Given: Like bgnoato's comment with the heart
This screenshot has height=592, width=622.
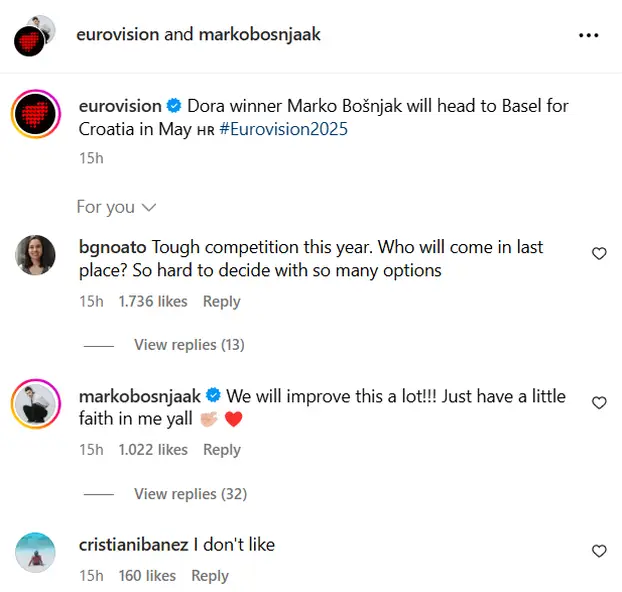Looking at the screenshot, I should pos(599,254).
